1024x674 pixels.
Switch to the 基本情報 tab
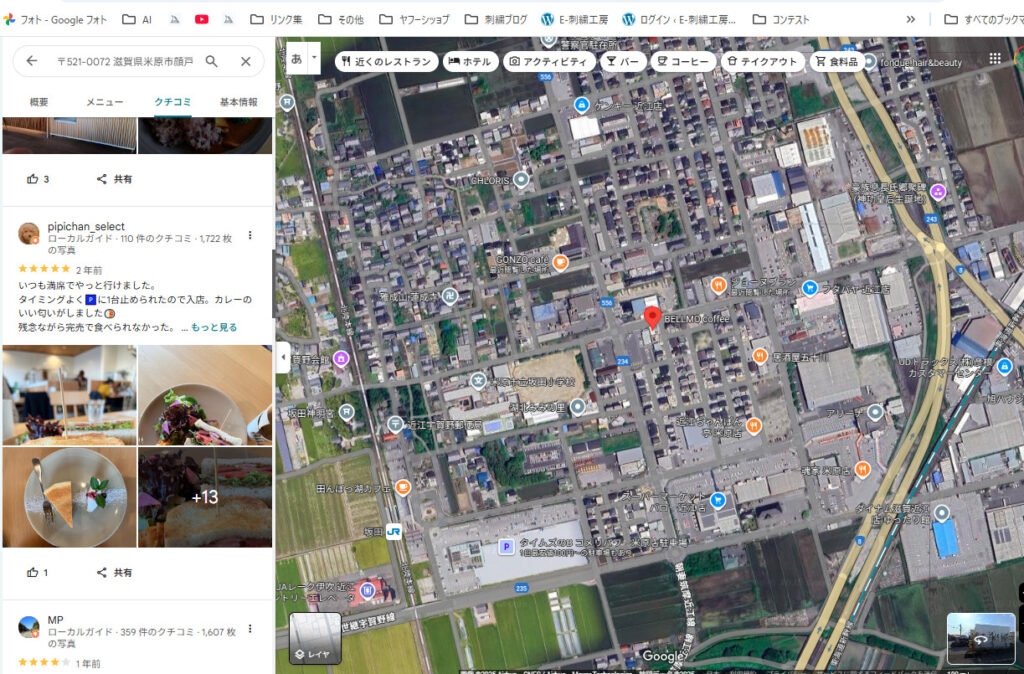click(x=238, y=102)
